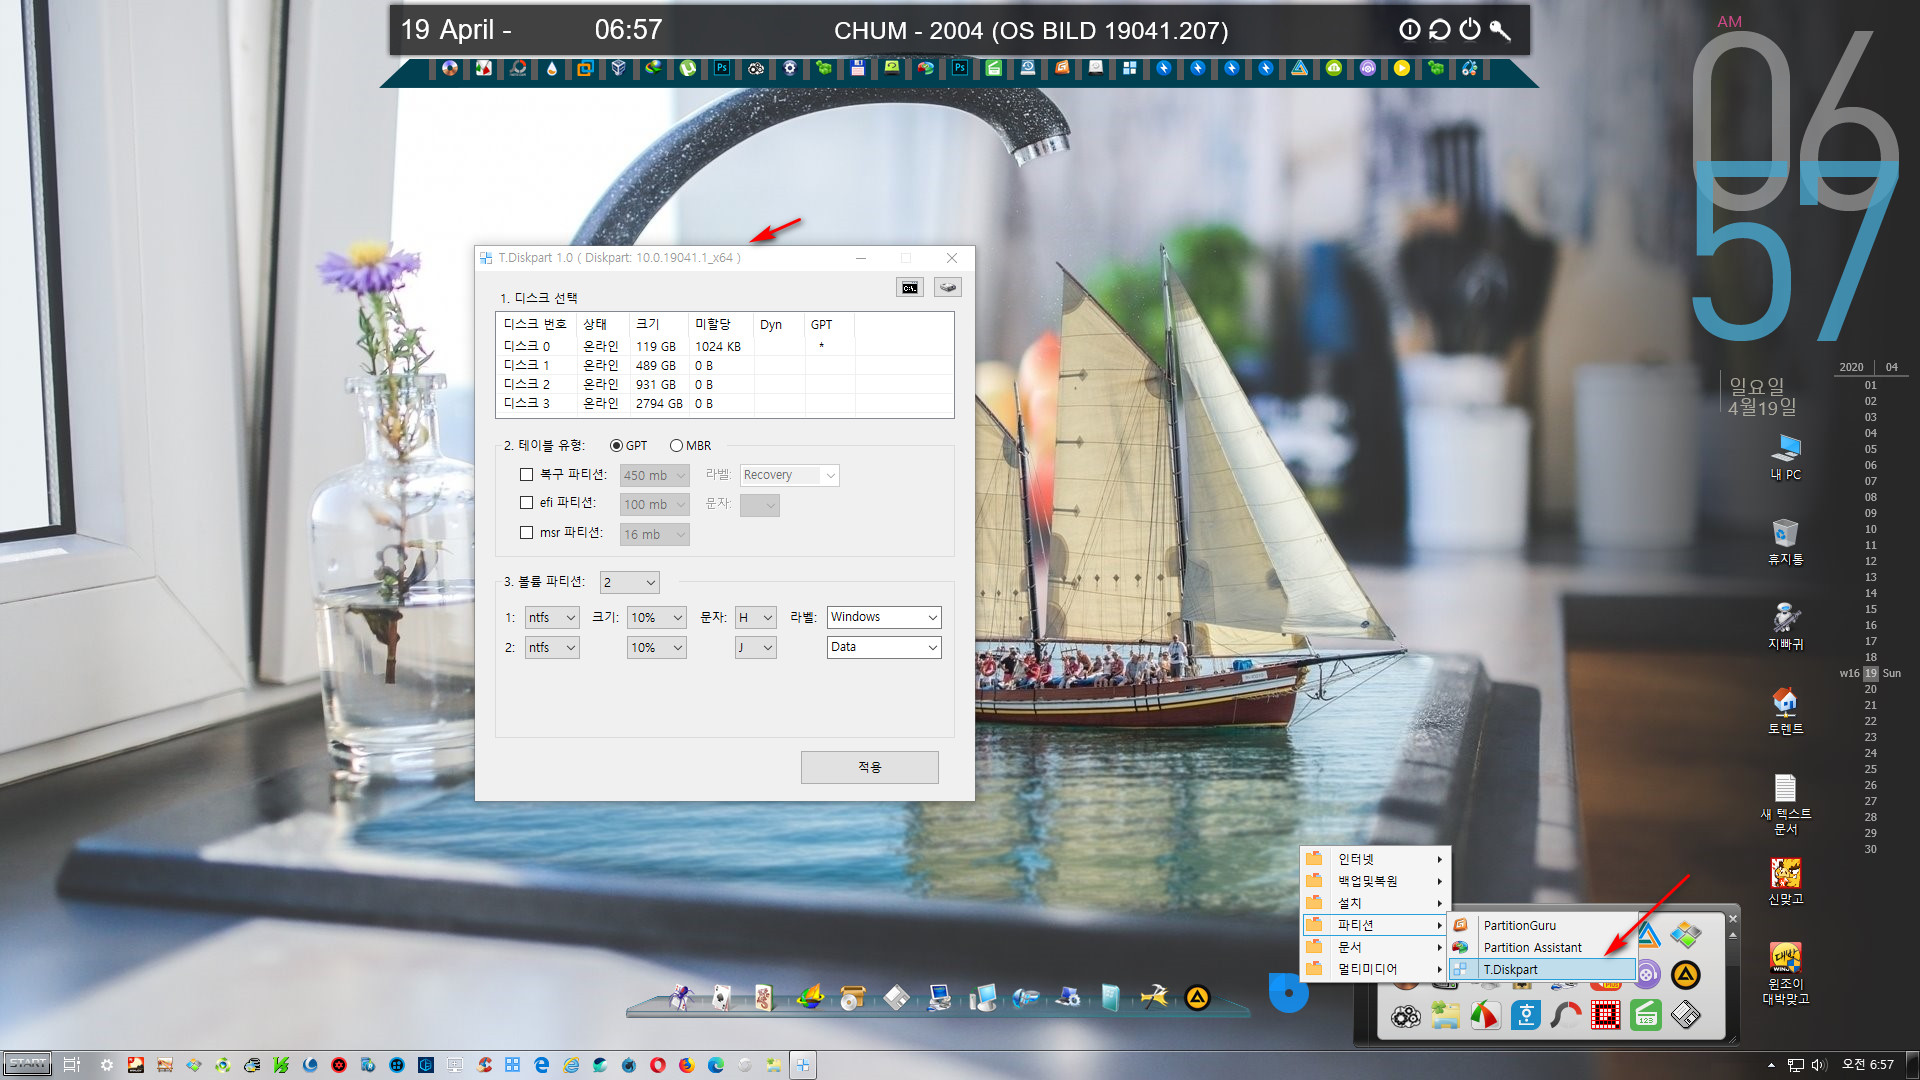1920x1080 pixels.
Task: Open the Windows label combo box
Action: (x=884, y=618)
